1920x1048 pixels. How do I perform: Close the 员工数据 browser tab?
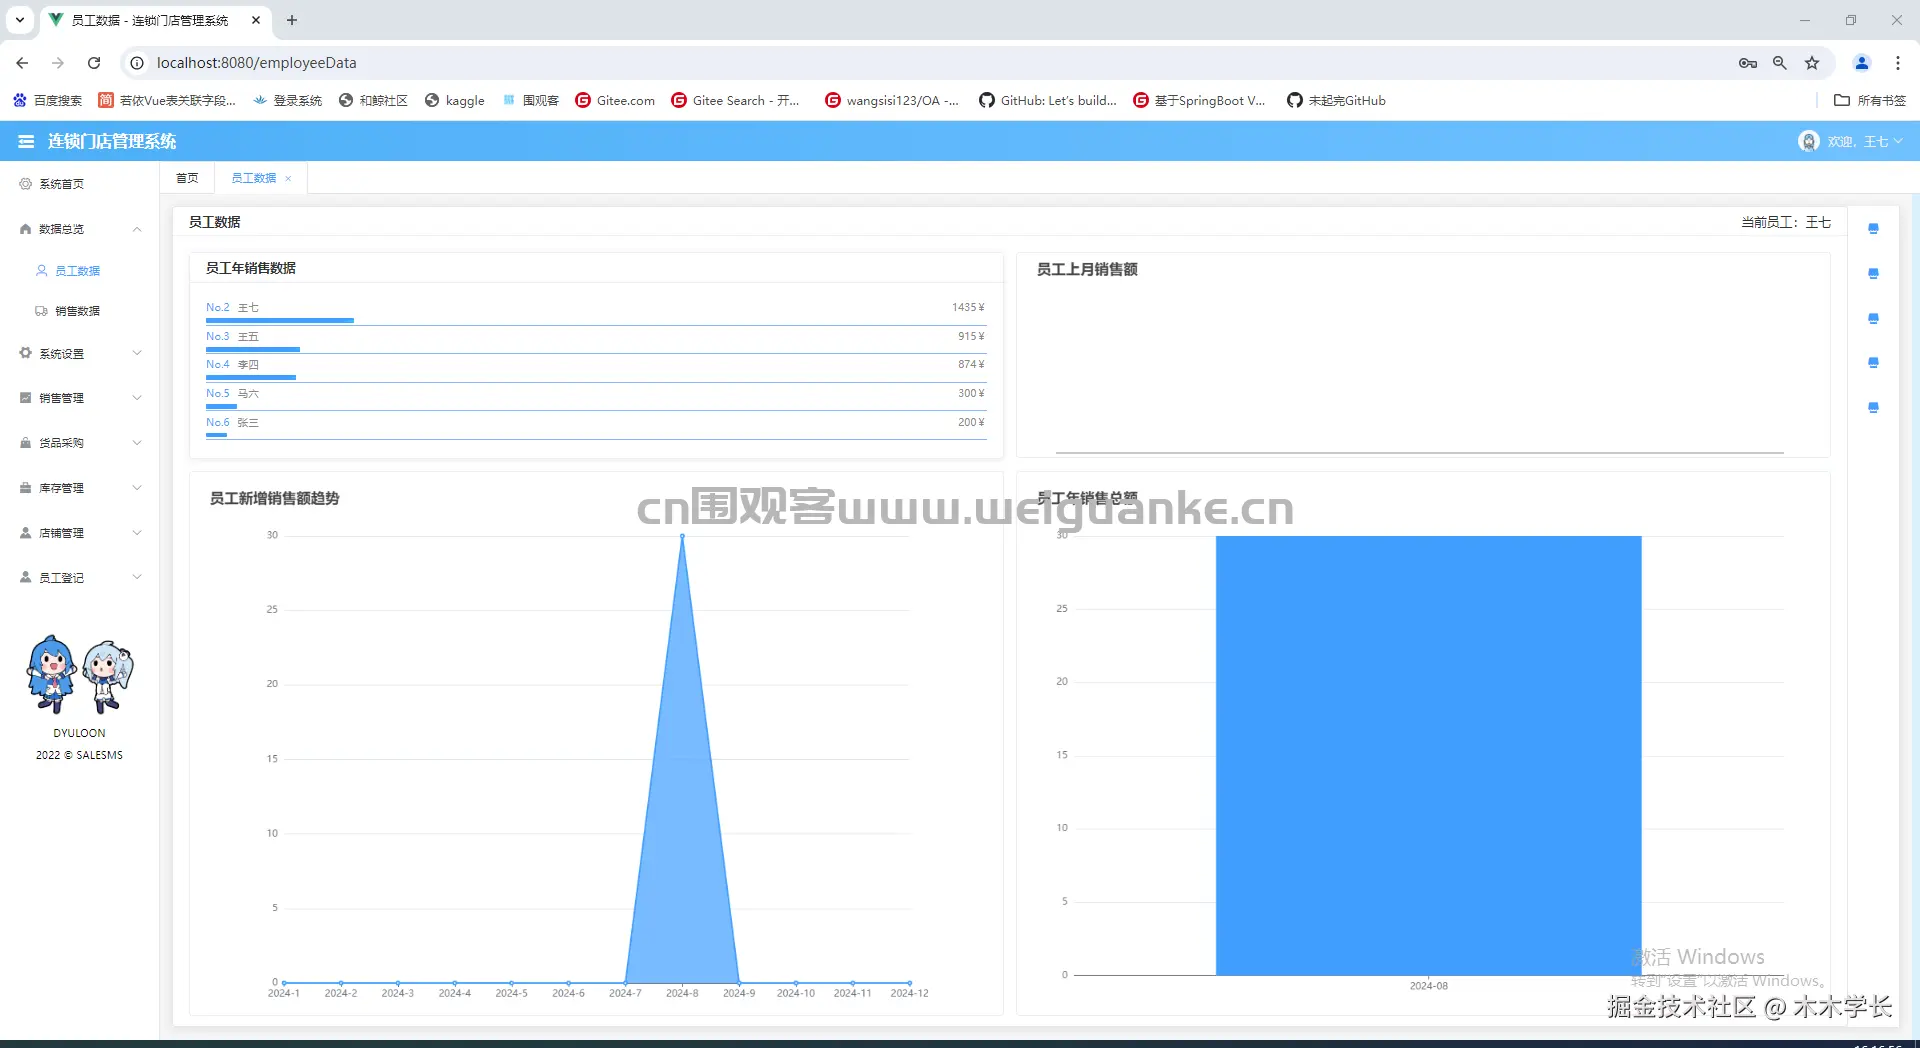[x=256, y=20]
